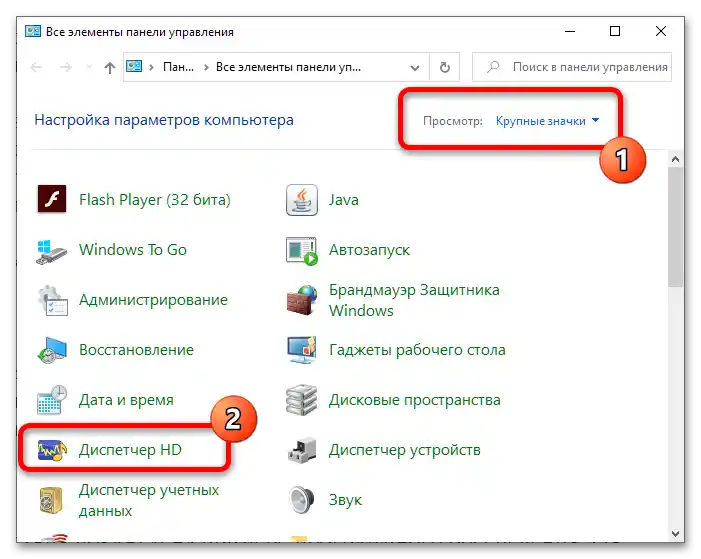Click the Диспетчер учетных данных safe icon

pos(51,500)
